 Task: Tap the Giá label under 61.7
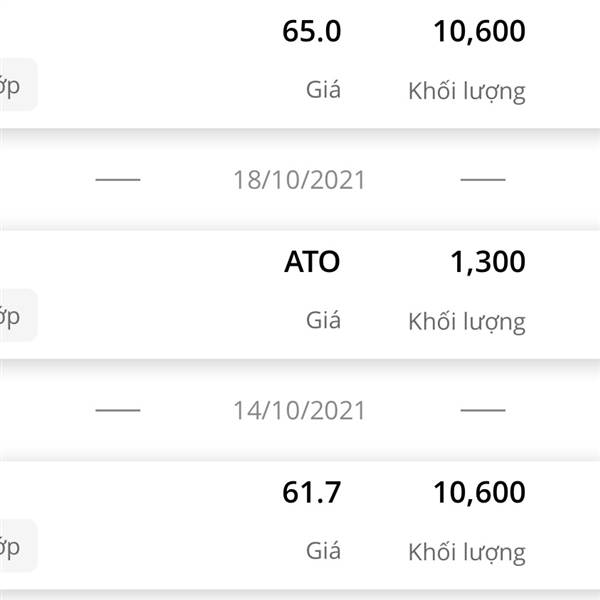point(323,551)
